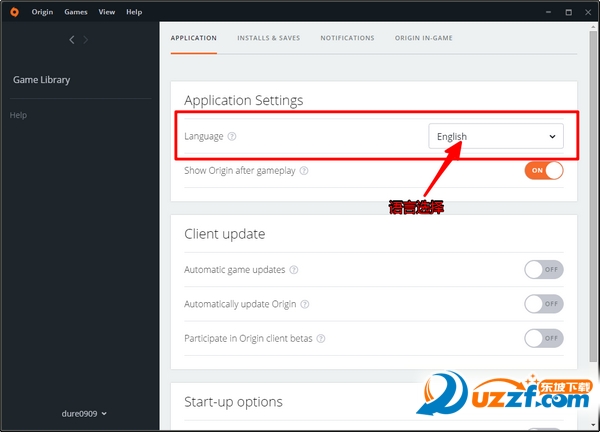Click Help link in the sidebar
The width and height of the screenshot is (600, 432).
pos(18,115)
